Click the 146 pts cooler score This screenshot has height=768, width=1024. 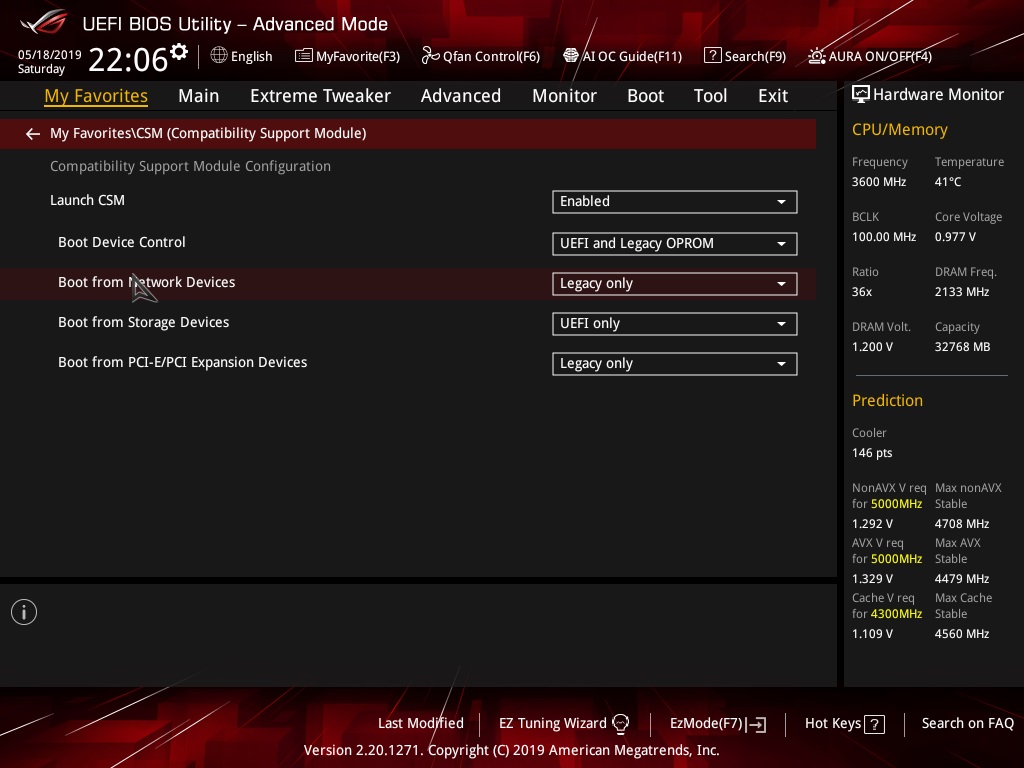pos(872,453)
